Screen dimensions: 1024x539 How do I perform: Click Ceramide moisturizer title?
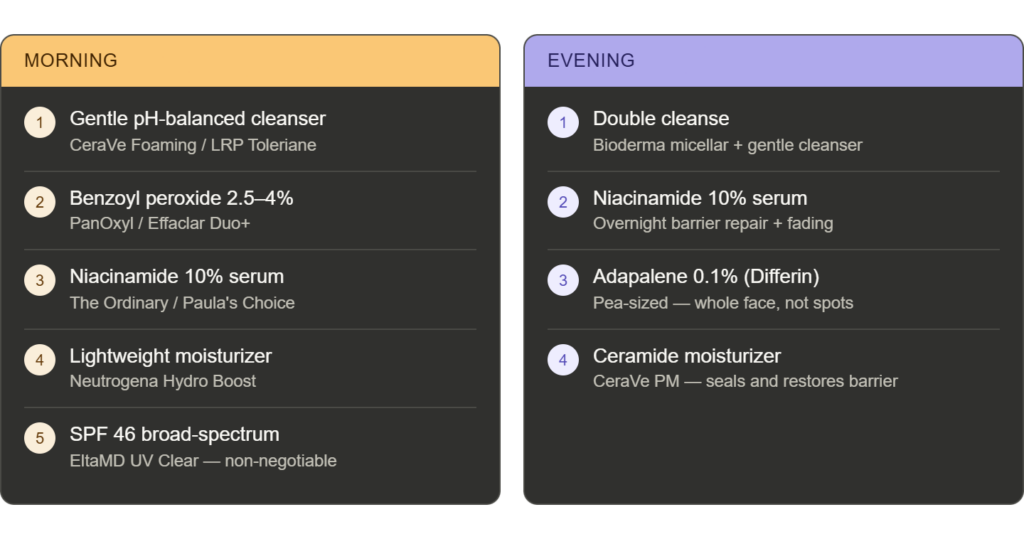[686, 356]
